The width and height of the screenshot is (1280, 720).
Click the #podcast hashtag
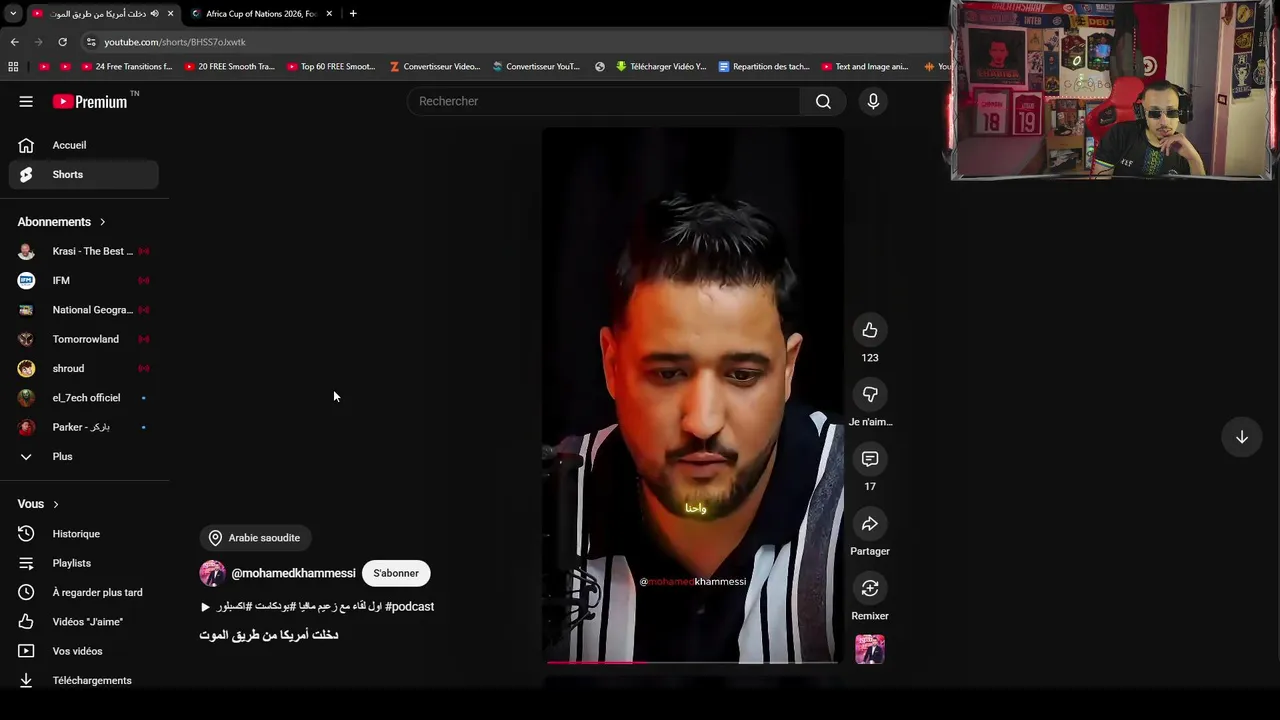409,606
